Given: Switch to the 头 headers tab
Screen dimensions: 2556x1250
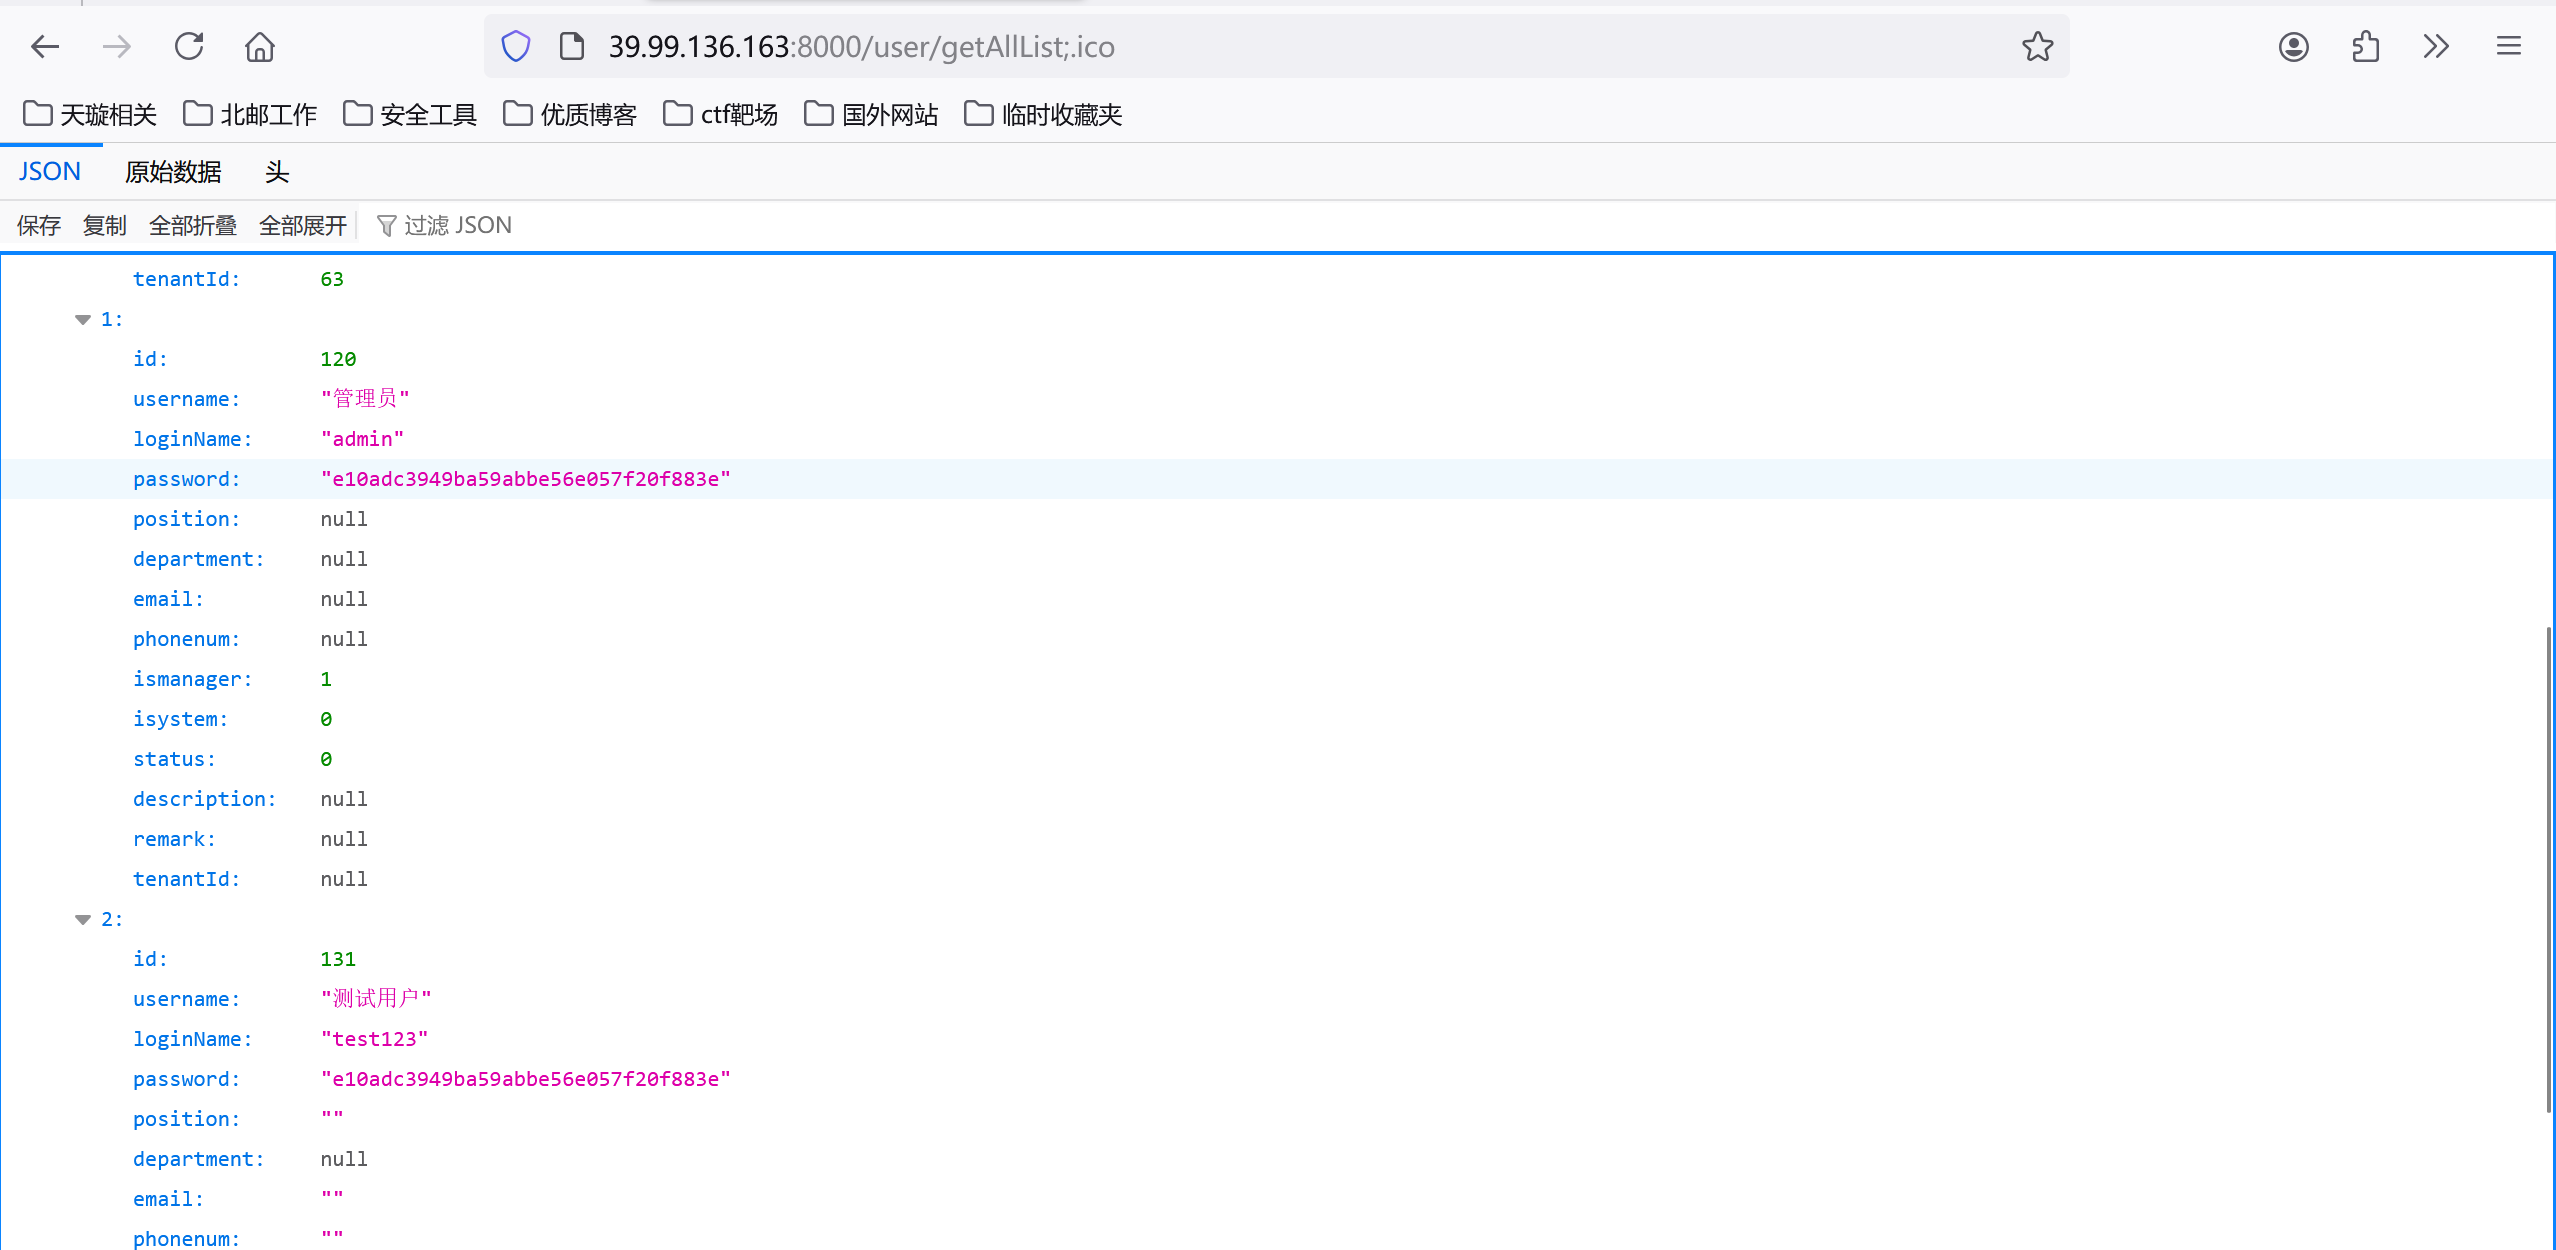Looking at the screenshot, I should (x=277, y=172).
